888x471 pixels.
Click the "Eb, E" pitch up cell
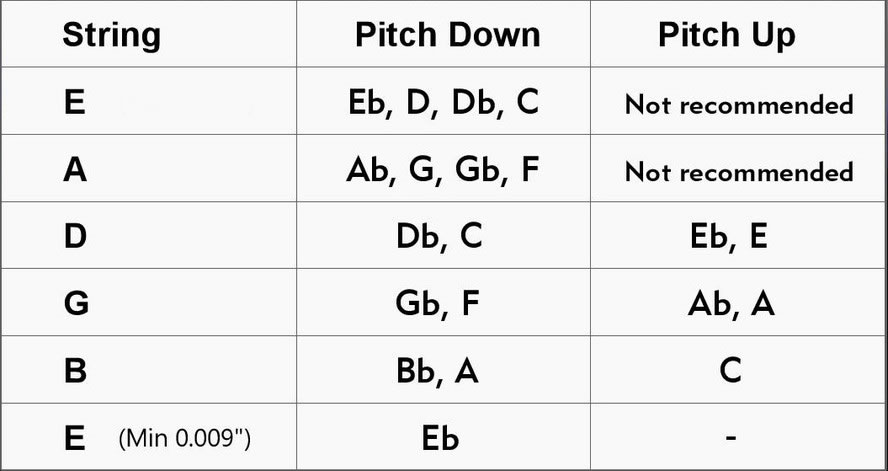tap(730, 236)
